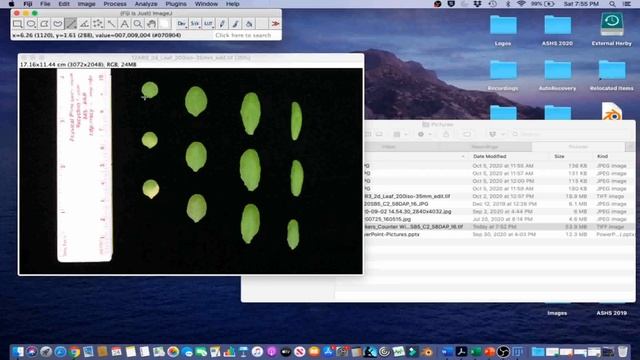Click the Color picker tool
The height and width of the screenshot is (360, 640).
164,24
